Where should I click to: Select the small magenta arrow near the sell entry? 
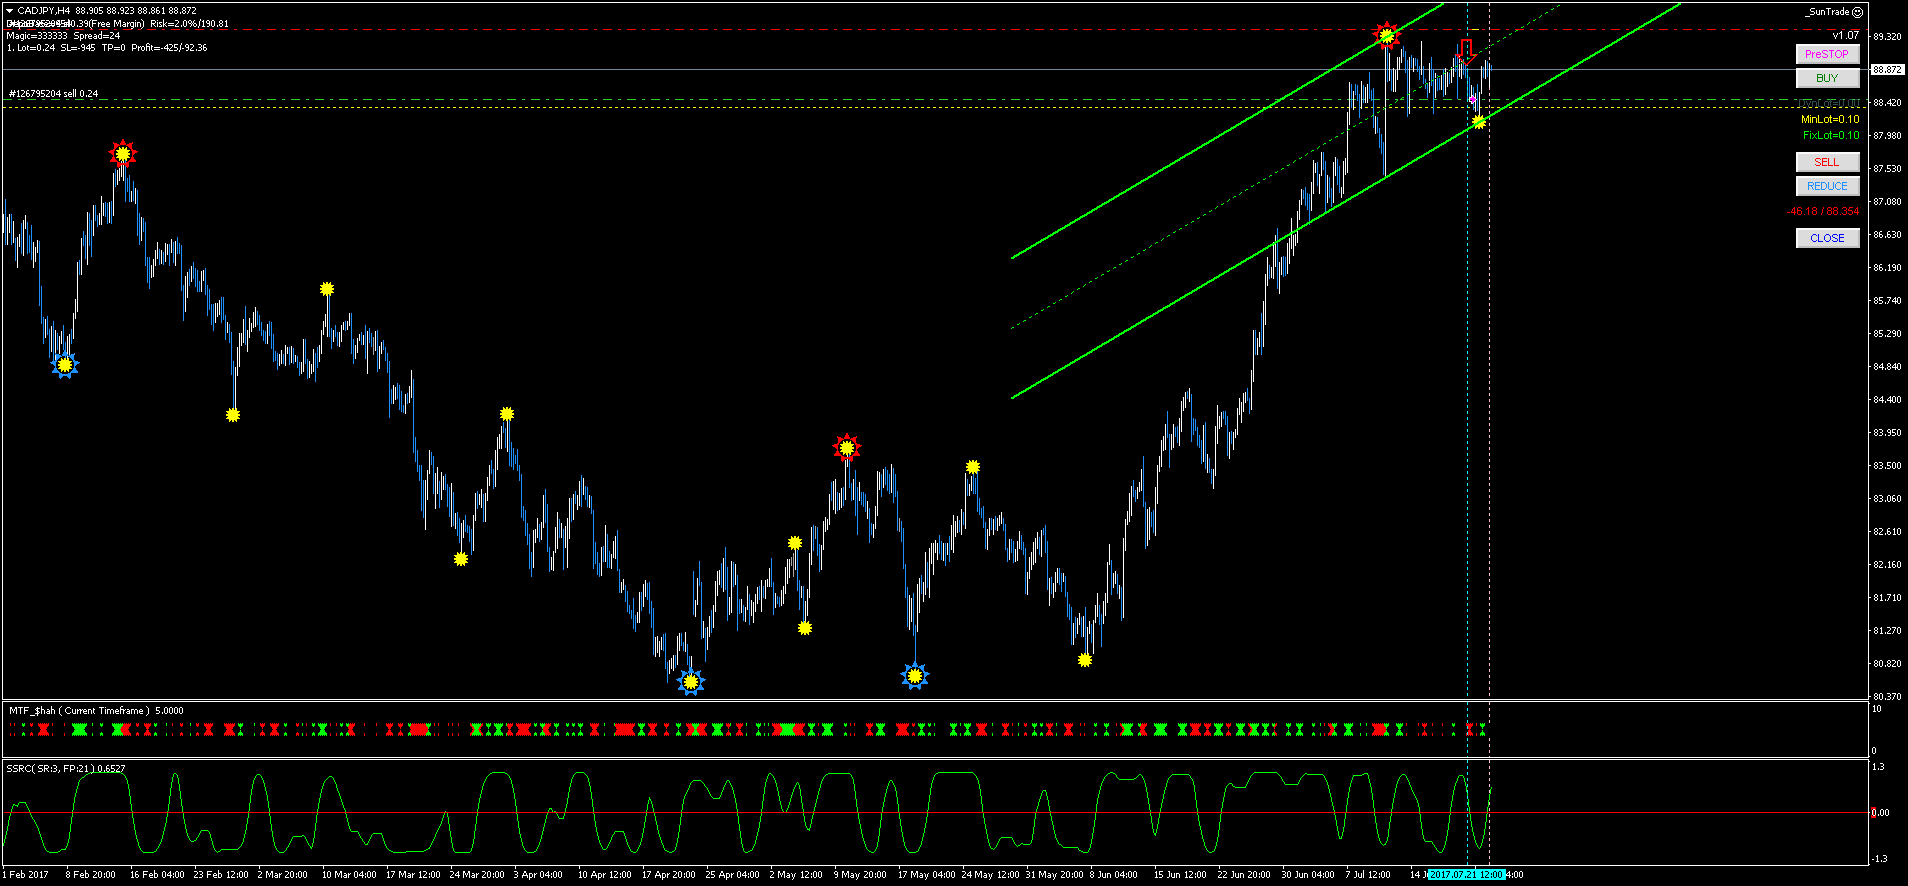[1472, 99]
